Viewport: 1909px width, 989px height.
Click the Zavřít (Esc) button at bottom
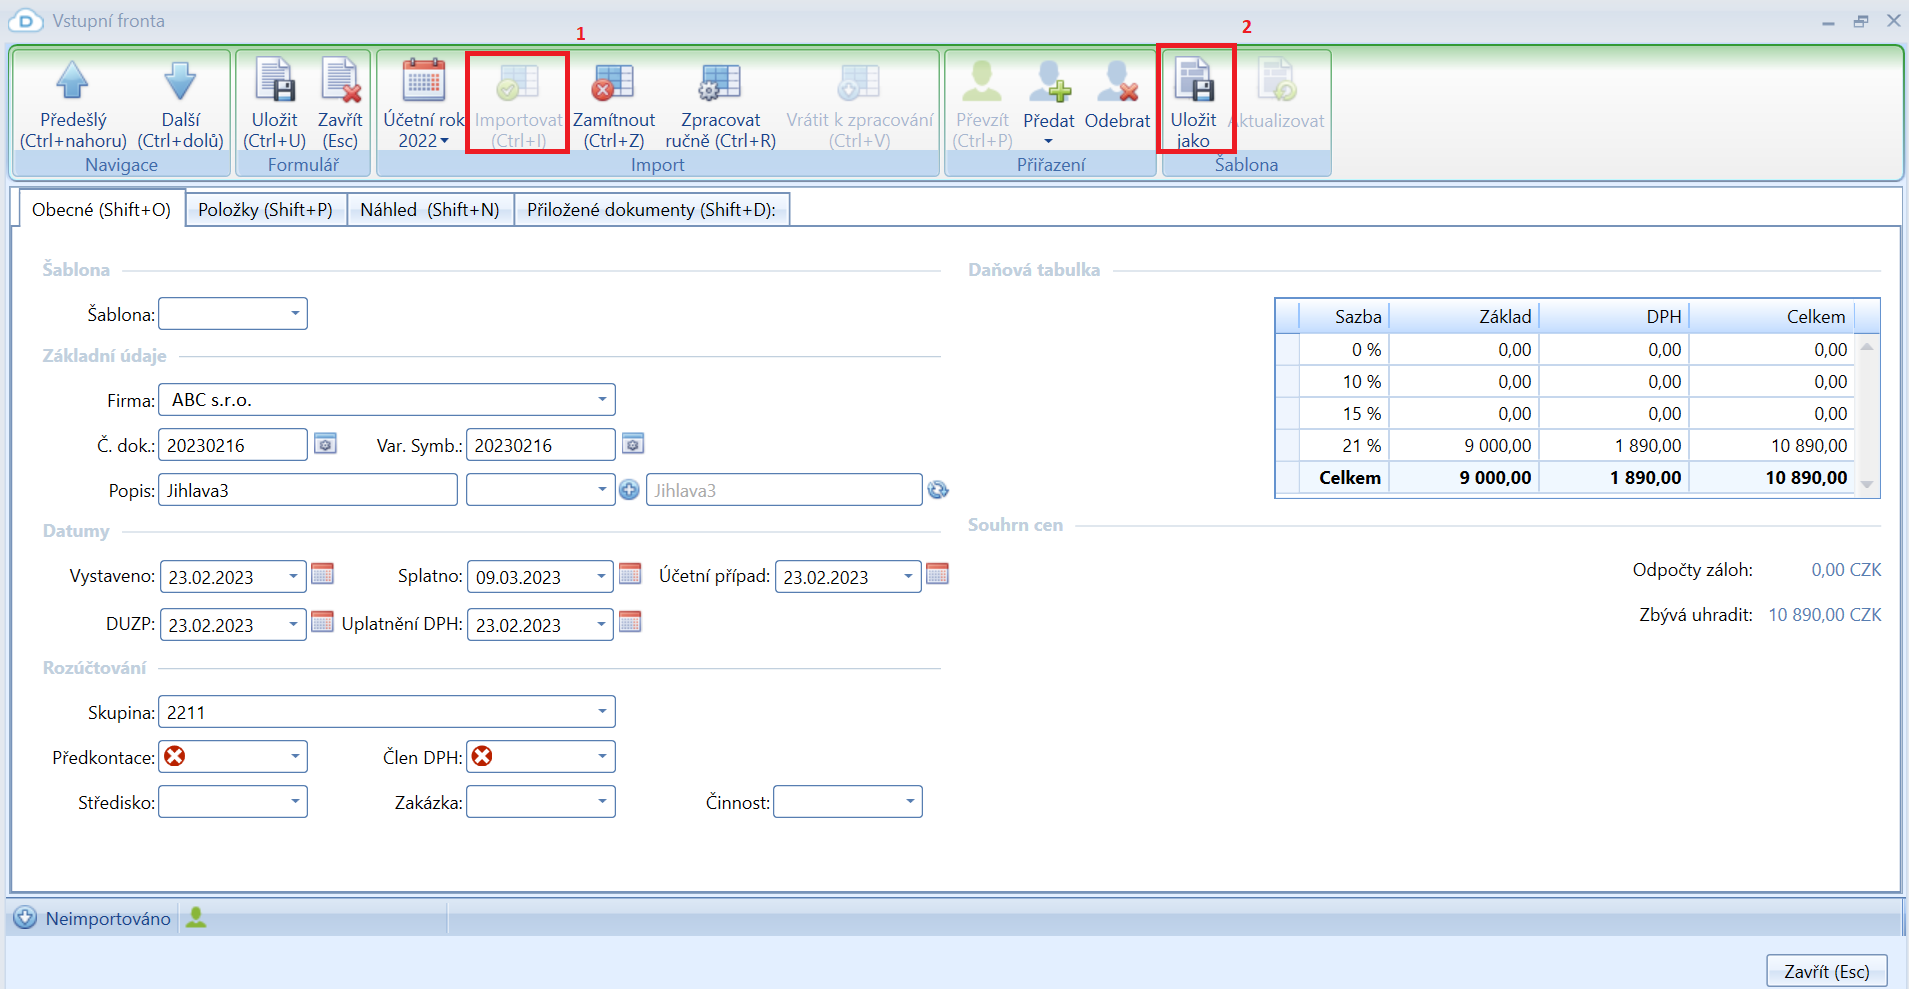pos(1826,971)
